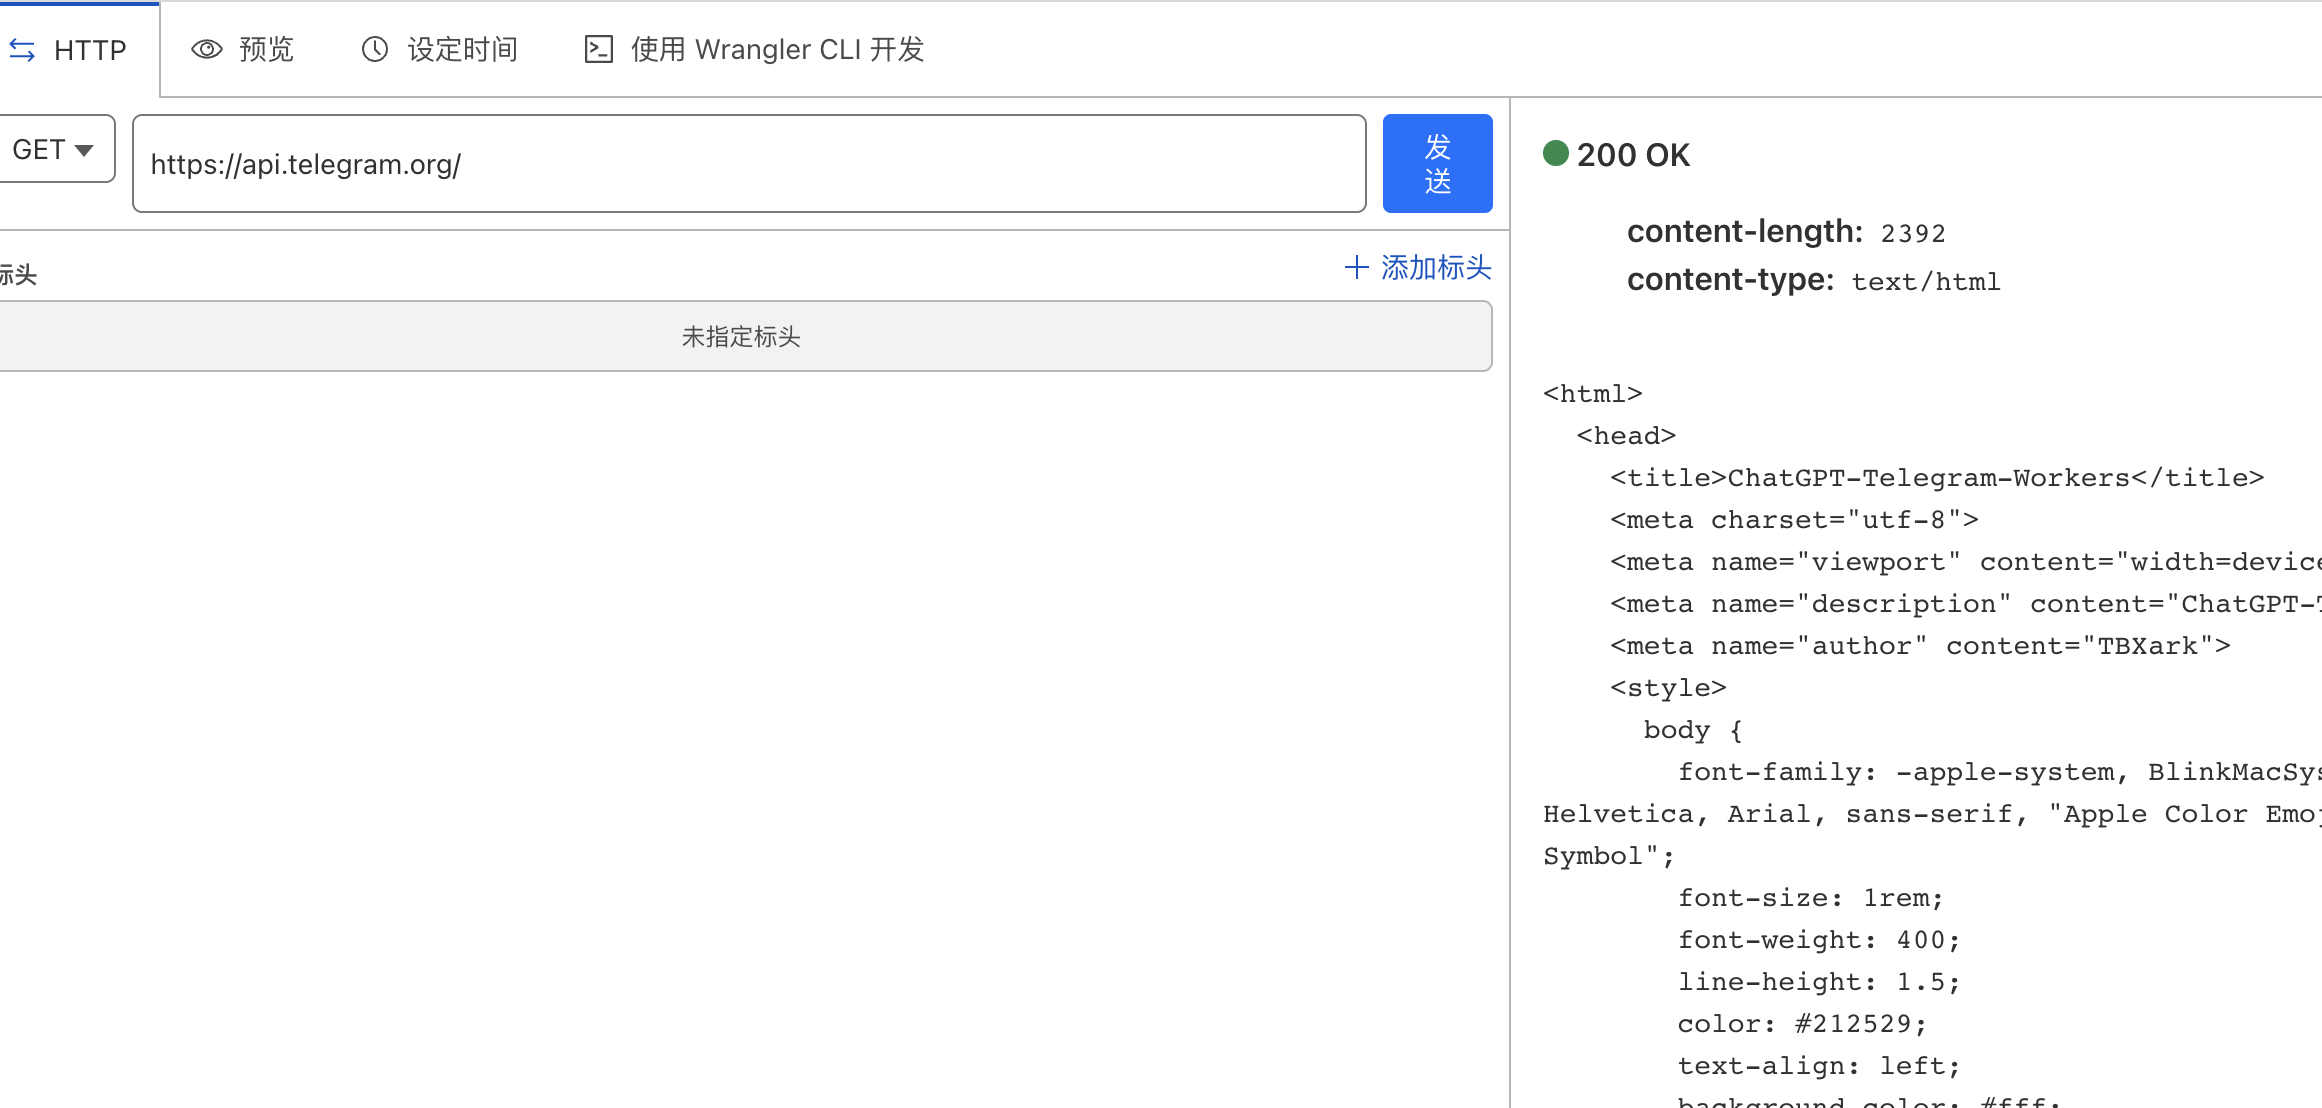The image size is (2322, 1108).
Task: Click the 添加标头 link to add a header
Action: click(1437, 268)
